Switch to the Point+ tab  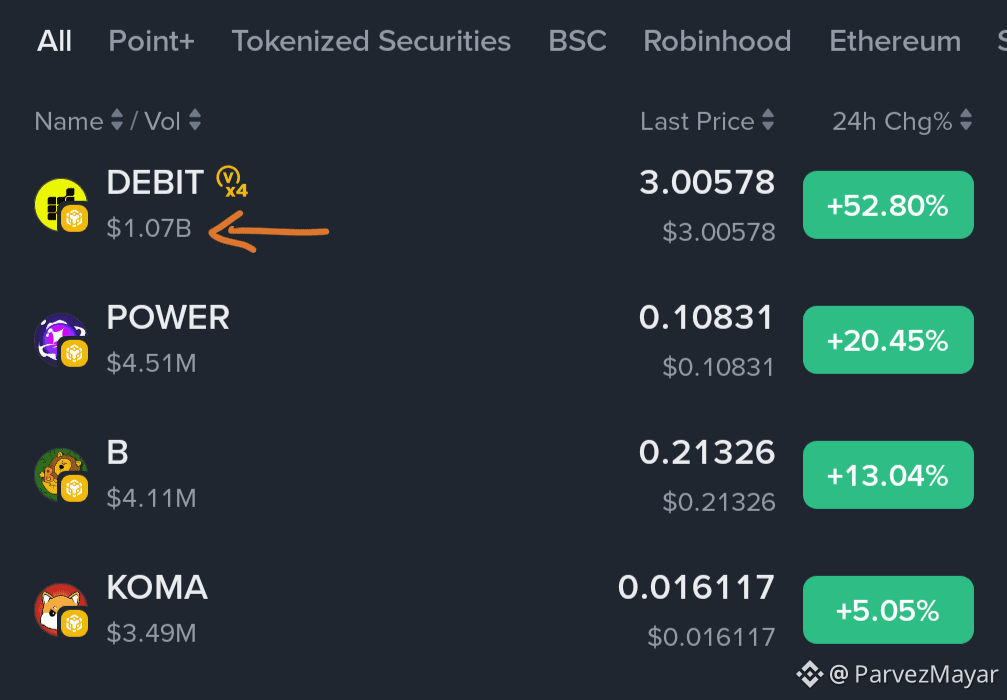coord(152,41)
